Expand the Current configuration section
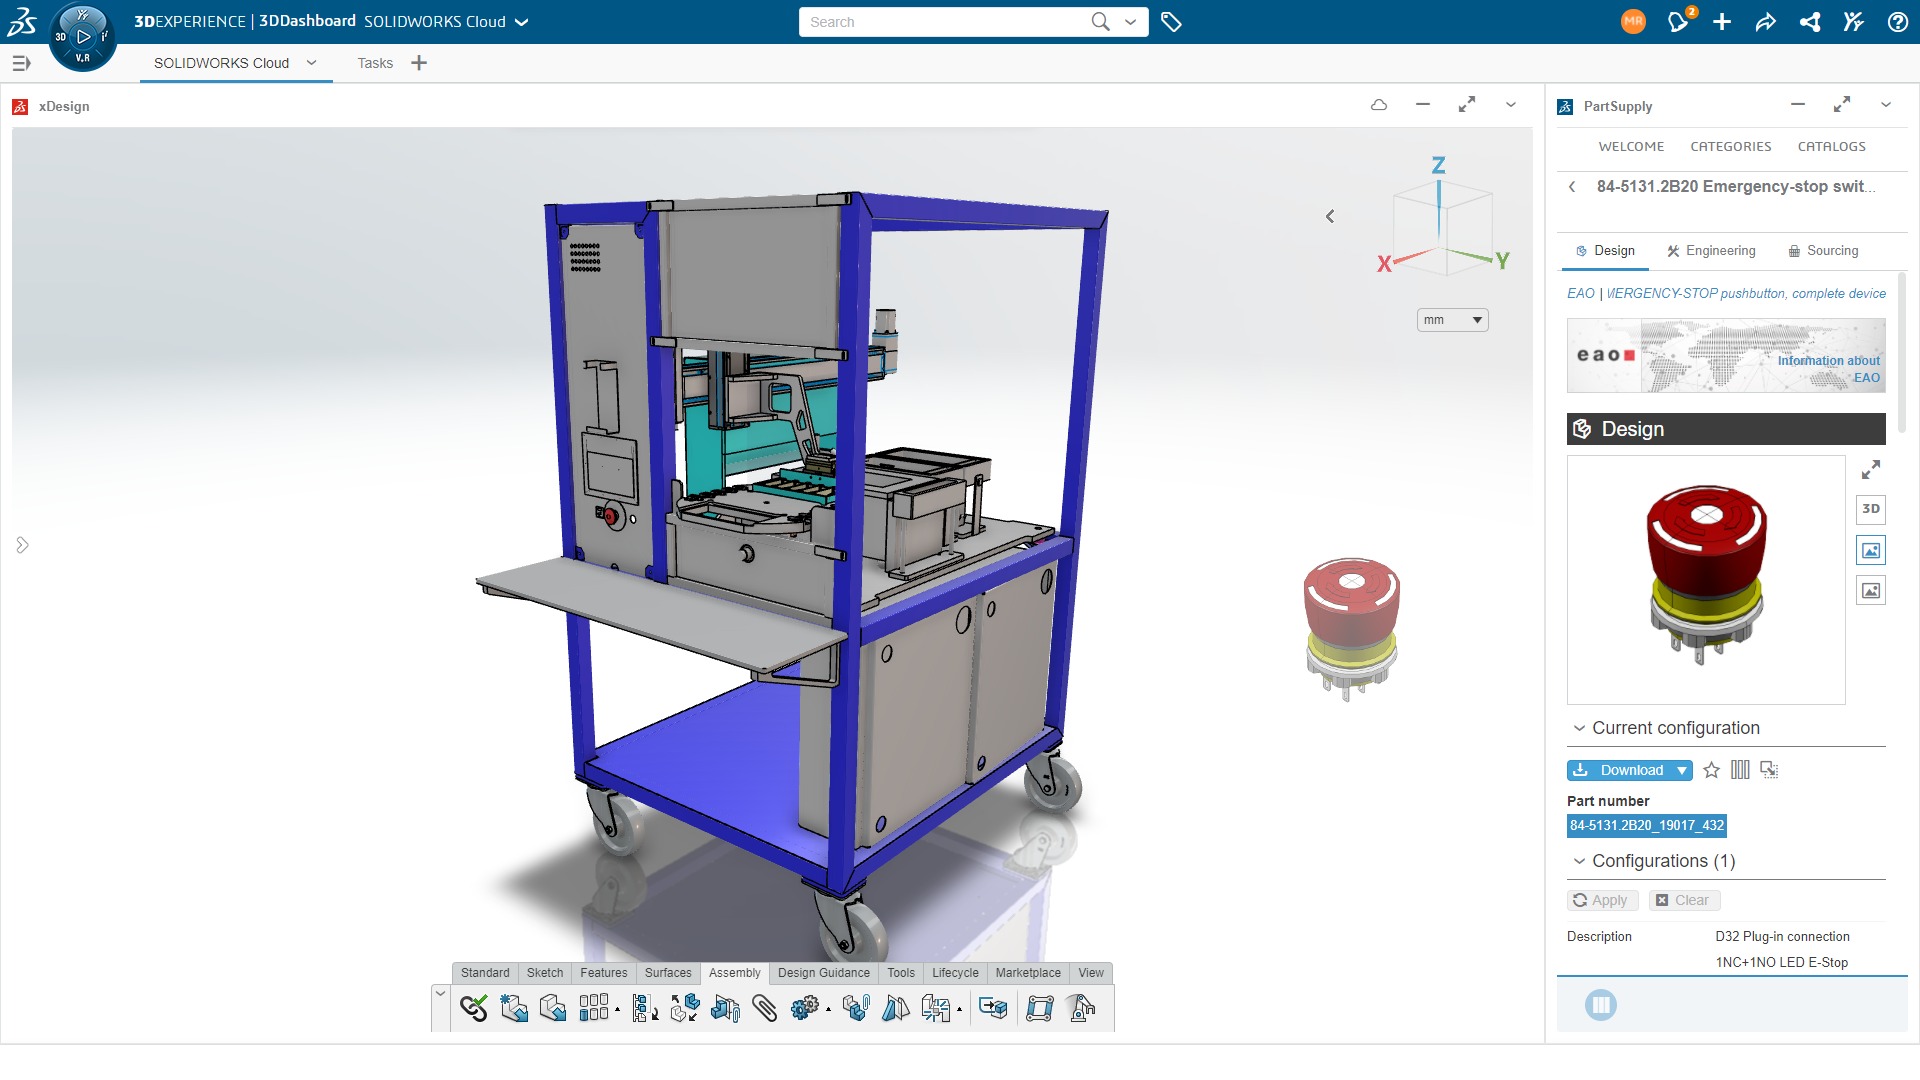 pyautogui.click(x=1578, y=728)
